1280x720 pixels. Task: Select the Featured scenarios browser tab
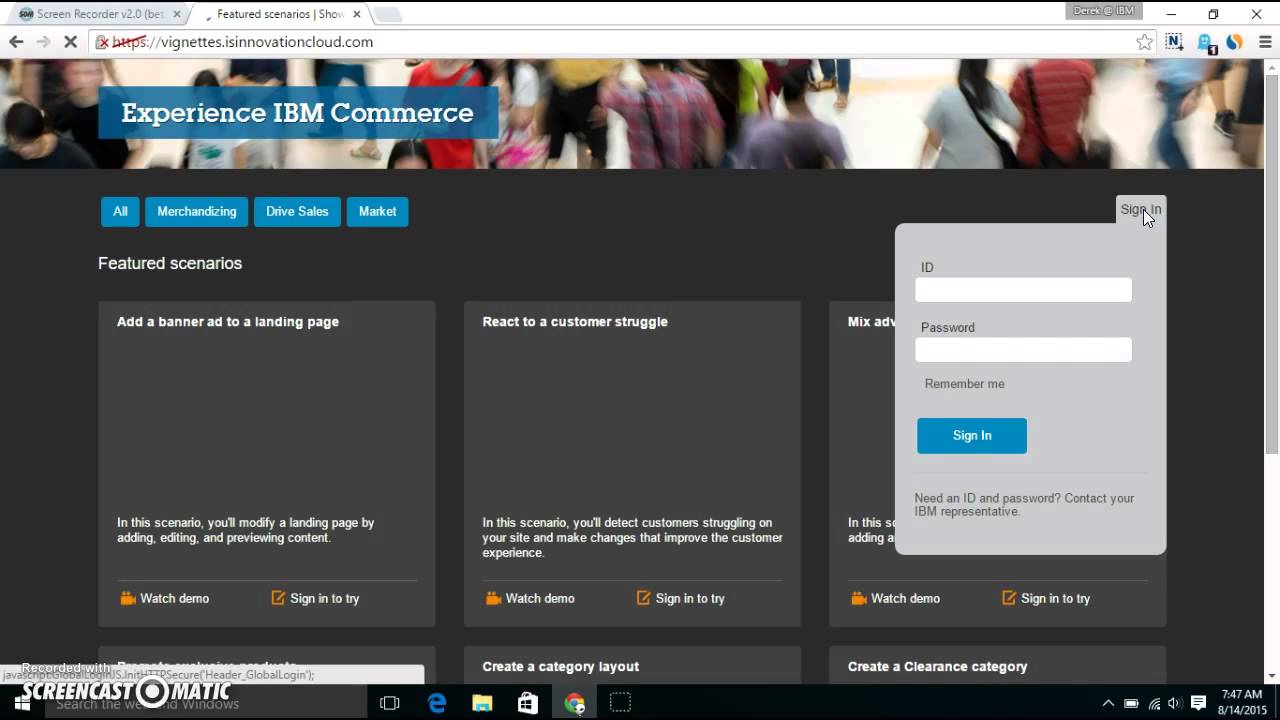click(280, 14)
